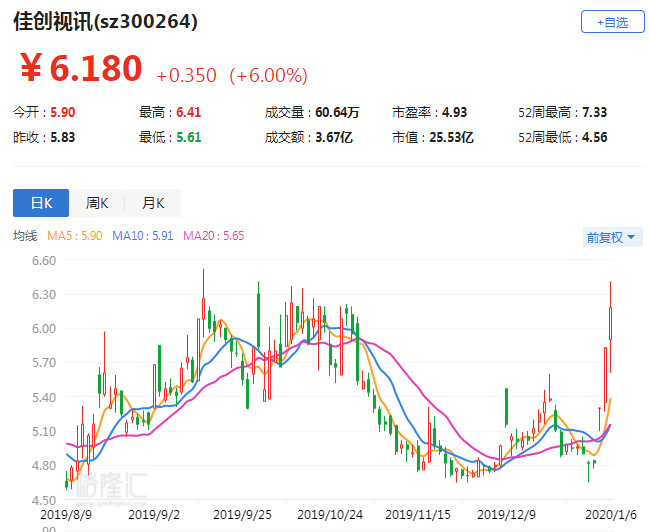Click the MA5 : 5.90 moving average label

pyautogui.click(x=75, y=236)
